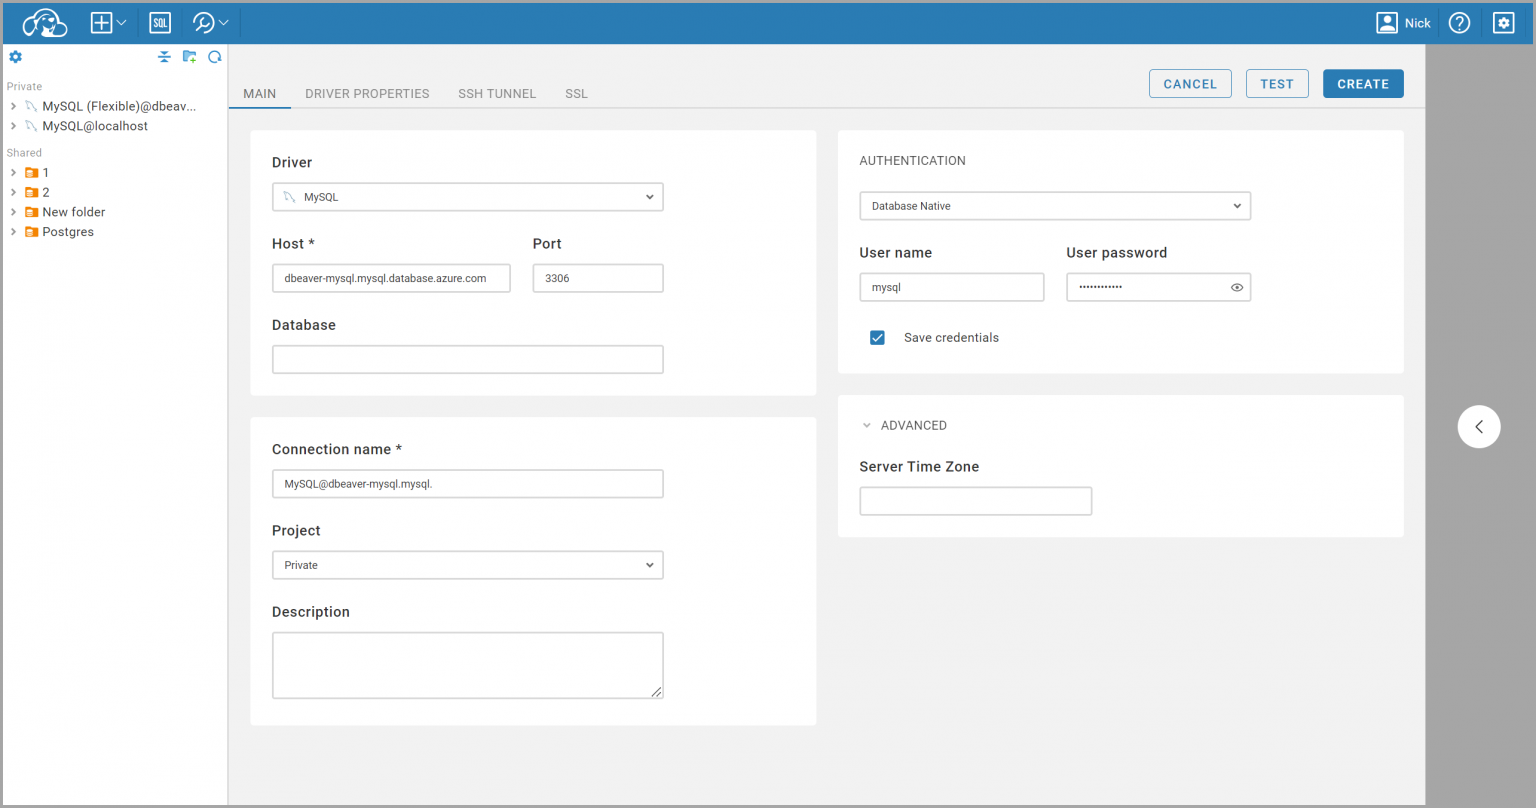
Task: Uncheck the Save credentials checkbox
Action: click(877, 337)
